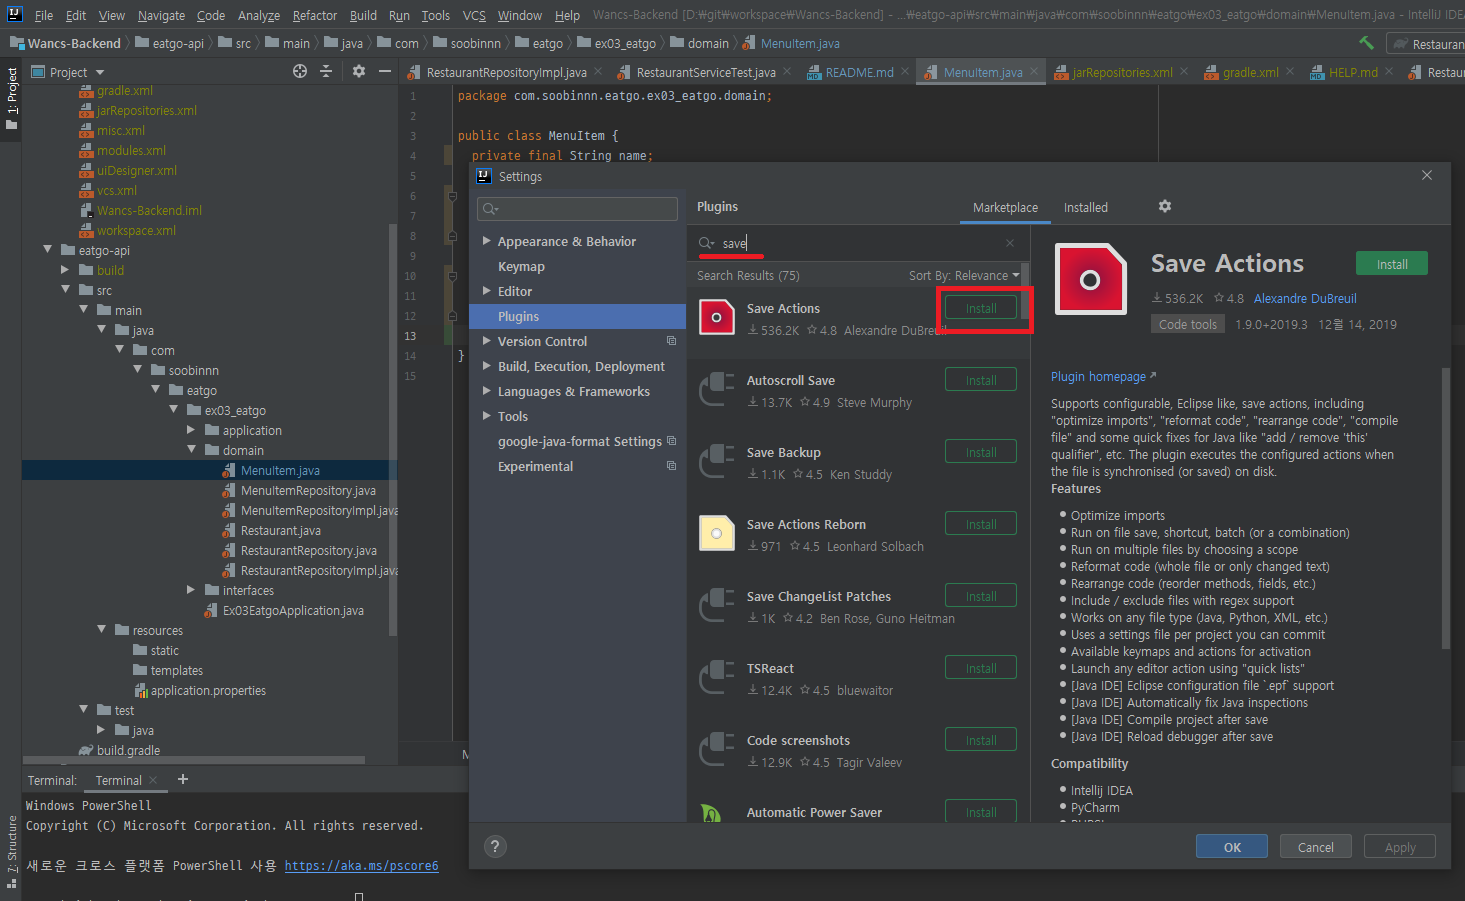Close the README.md editor tab
Viewport: 1465px width, 901px height.
(905, 71)
